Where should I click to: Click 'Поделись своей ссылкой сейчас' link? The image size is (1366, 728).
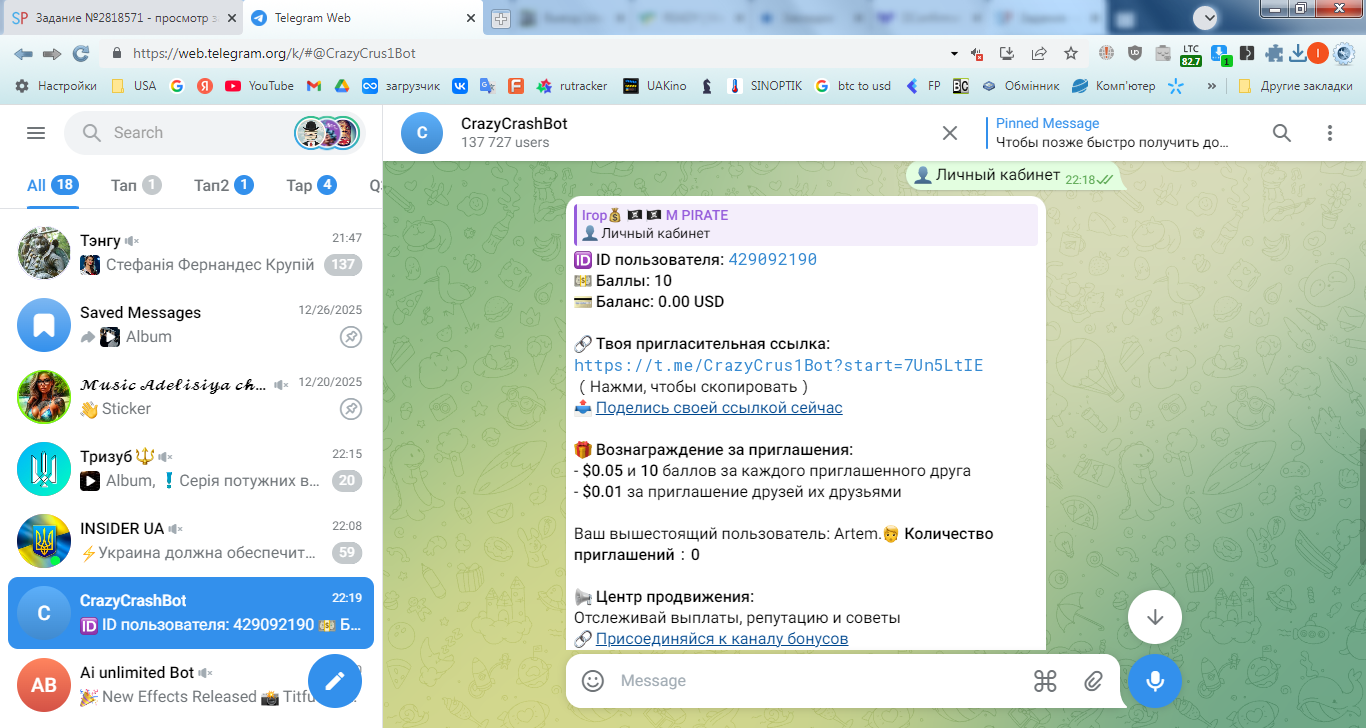click(719, 408)
